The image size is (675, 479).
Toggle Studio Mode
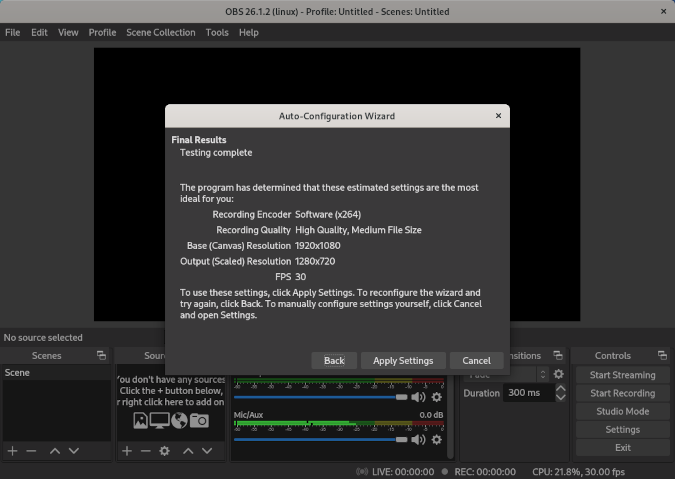[622, 411]
